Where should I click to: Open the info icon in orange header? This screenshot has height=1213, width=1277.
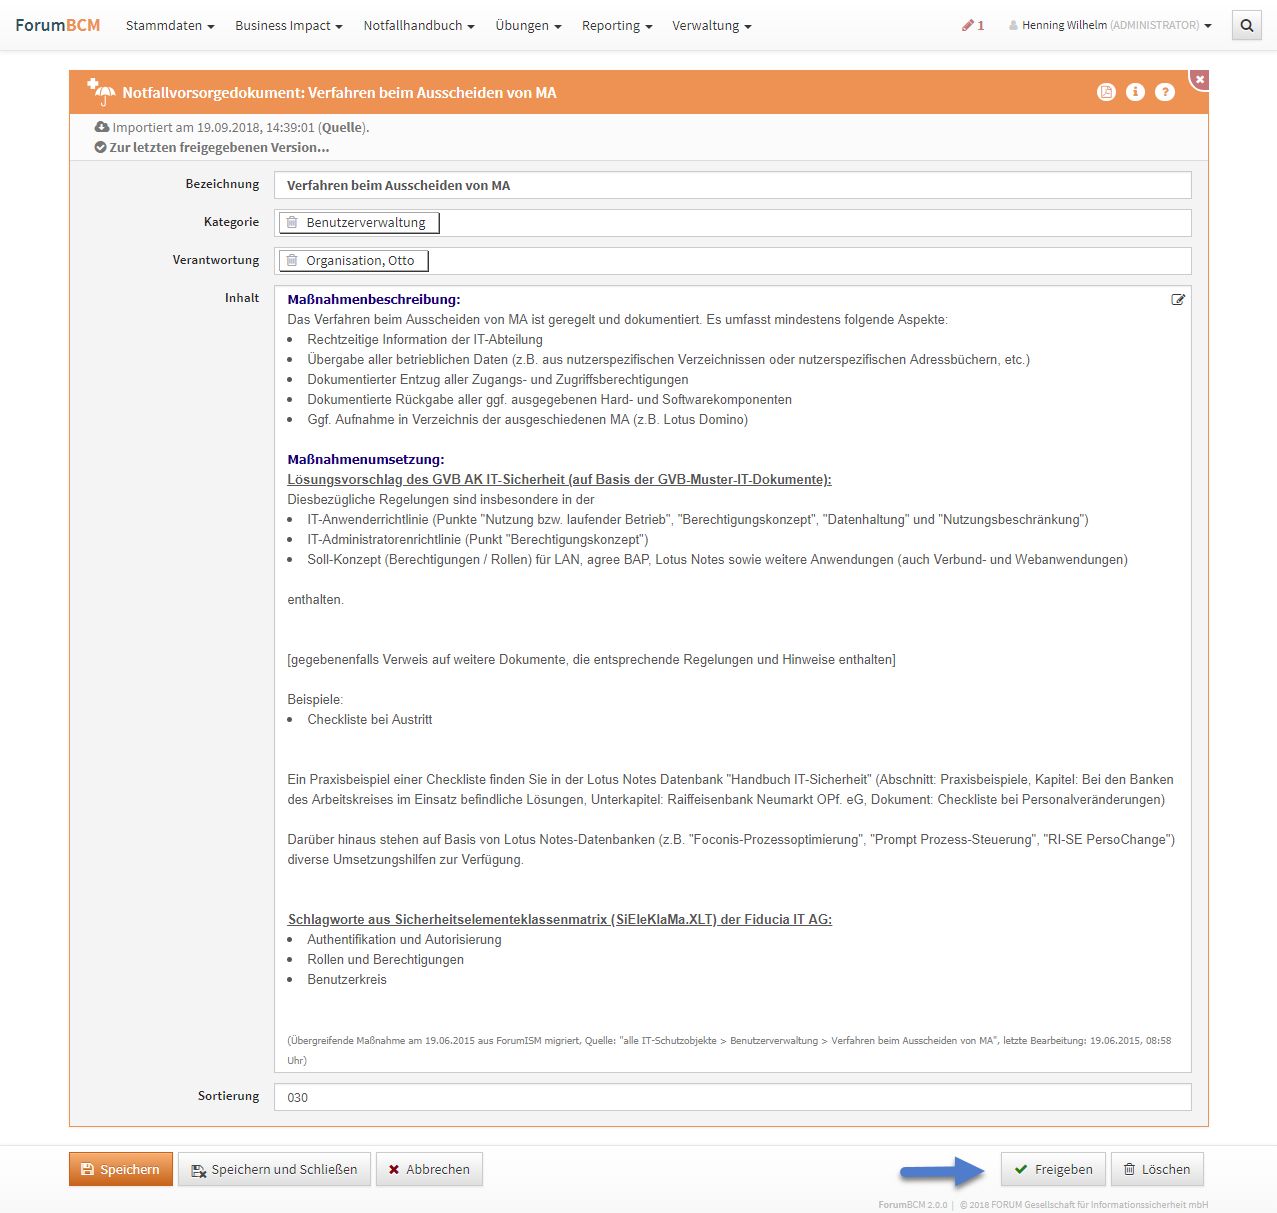point(1135,92)
